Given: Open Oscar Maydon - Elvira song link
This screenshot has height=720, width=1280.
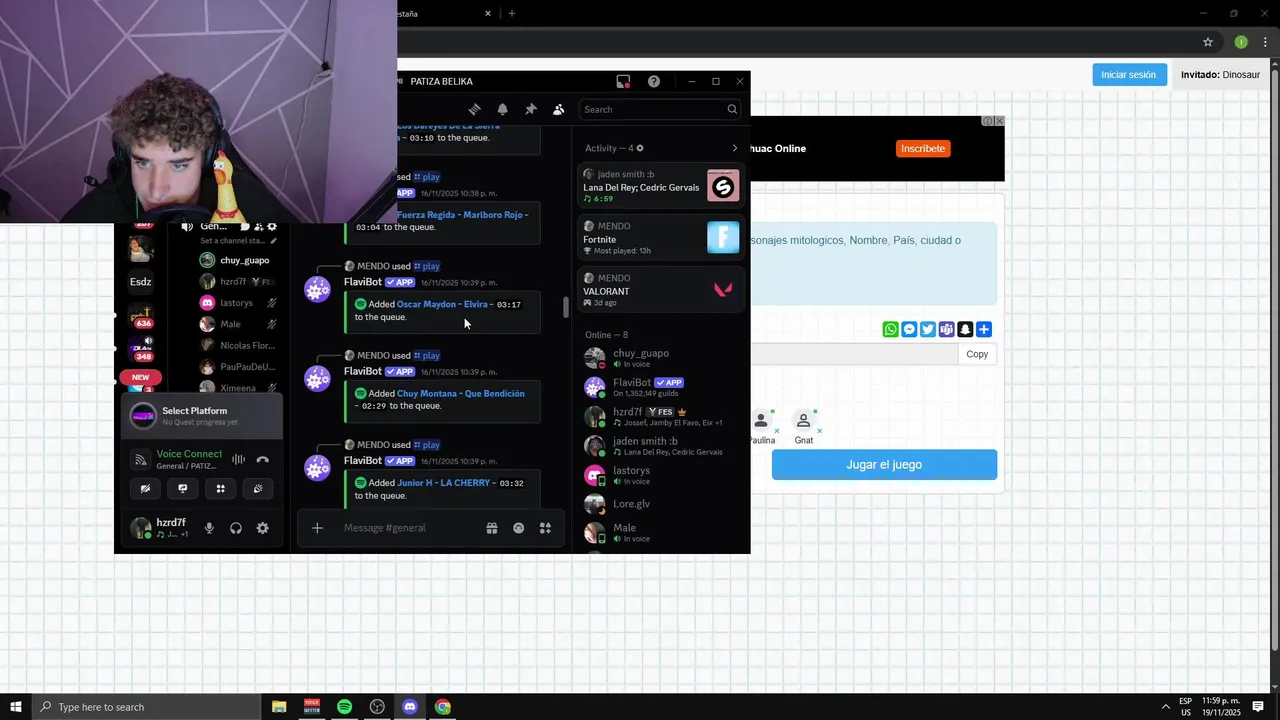Looking at the screenshot, I should [x=442, y=304].
